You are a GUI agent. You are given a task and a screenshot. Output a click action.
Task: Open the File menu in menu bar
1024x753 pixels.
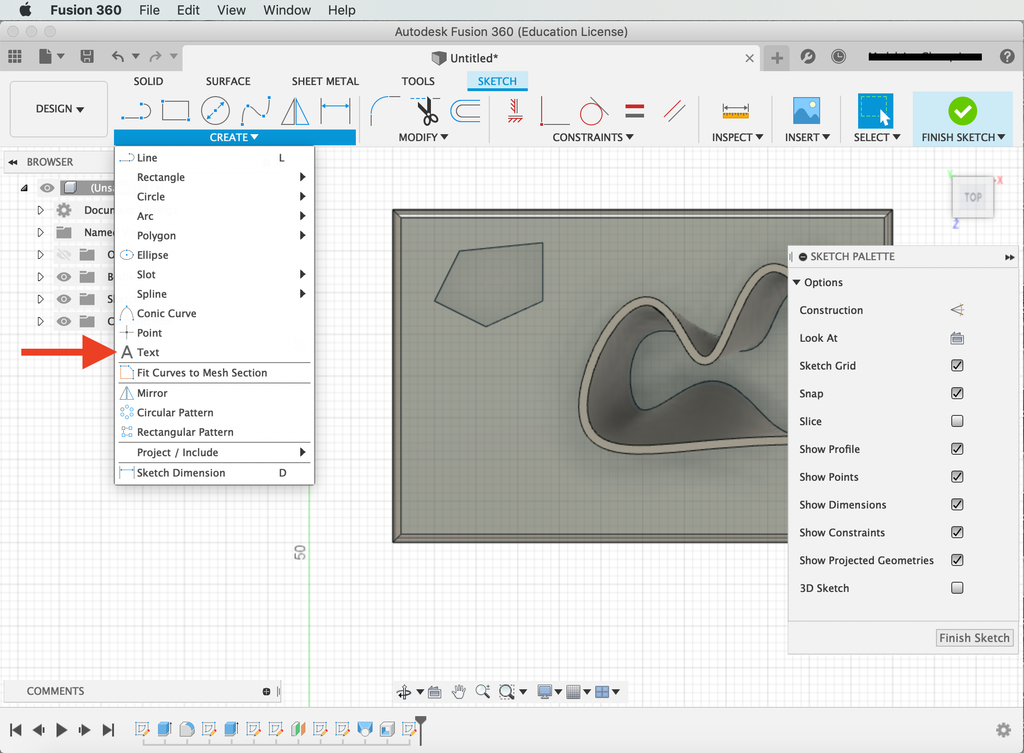tap(149, 10)
